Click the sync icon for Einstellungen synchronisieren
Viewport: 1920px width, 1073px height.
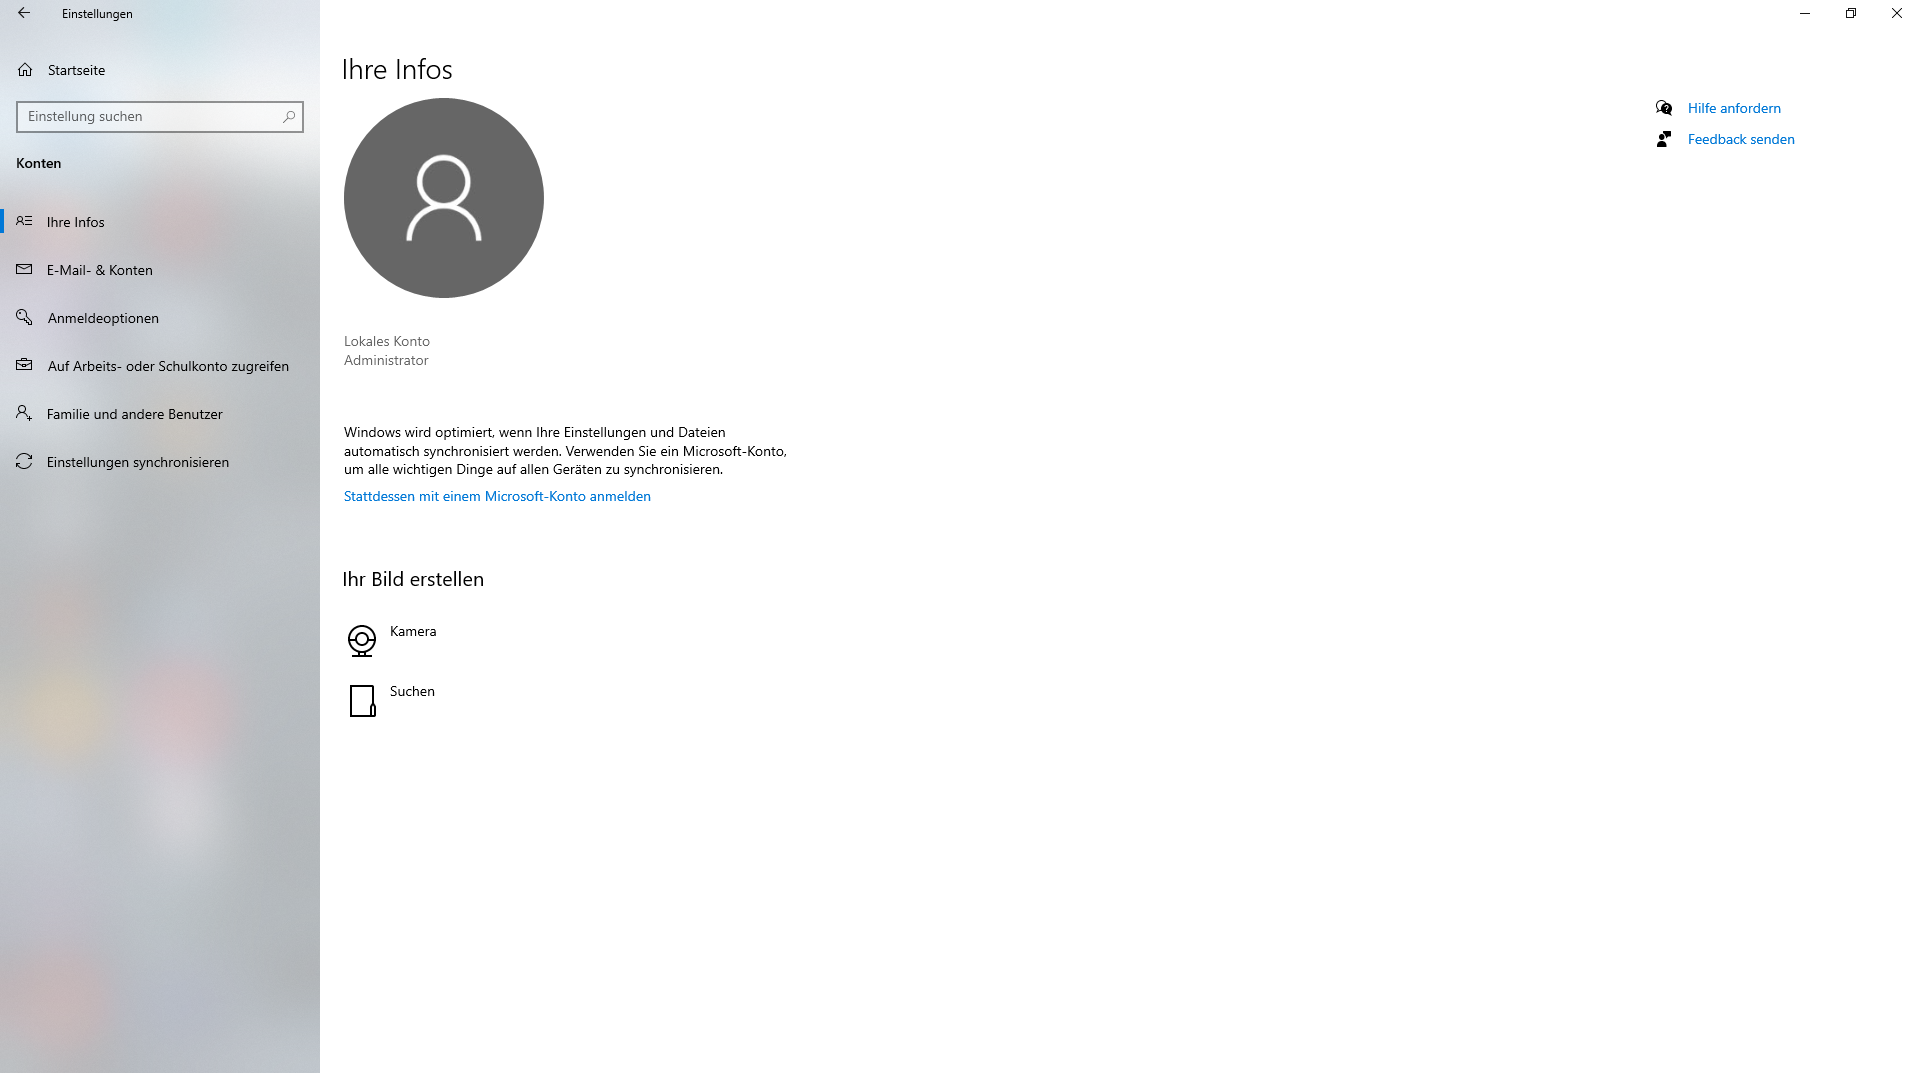[24, 461]
